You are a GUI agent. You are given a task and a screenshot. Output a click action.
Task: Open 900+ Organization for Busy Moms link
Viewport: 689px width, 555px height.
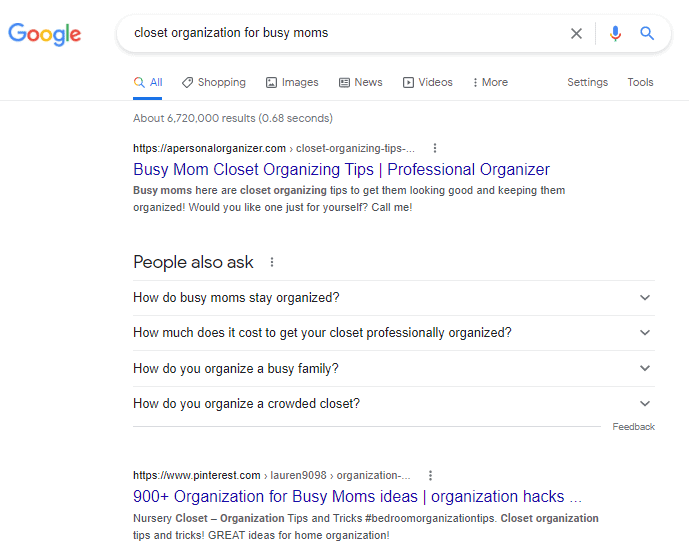click(357, 497)
